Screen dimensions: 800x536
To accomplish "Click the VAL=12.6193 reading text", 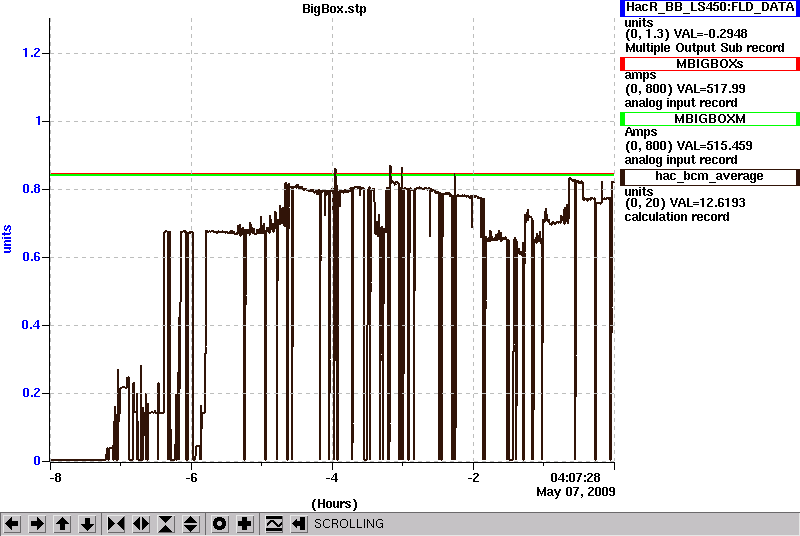I will pyautogui.click(x=710, y=203).
